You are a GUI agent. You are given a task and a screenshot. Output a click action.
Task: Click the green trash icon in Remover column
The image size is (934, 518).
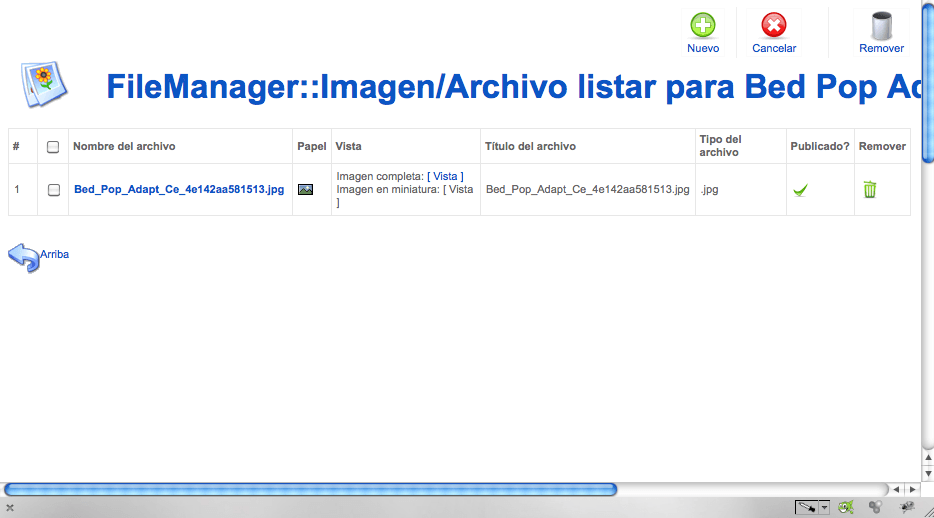click(870, 189)
